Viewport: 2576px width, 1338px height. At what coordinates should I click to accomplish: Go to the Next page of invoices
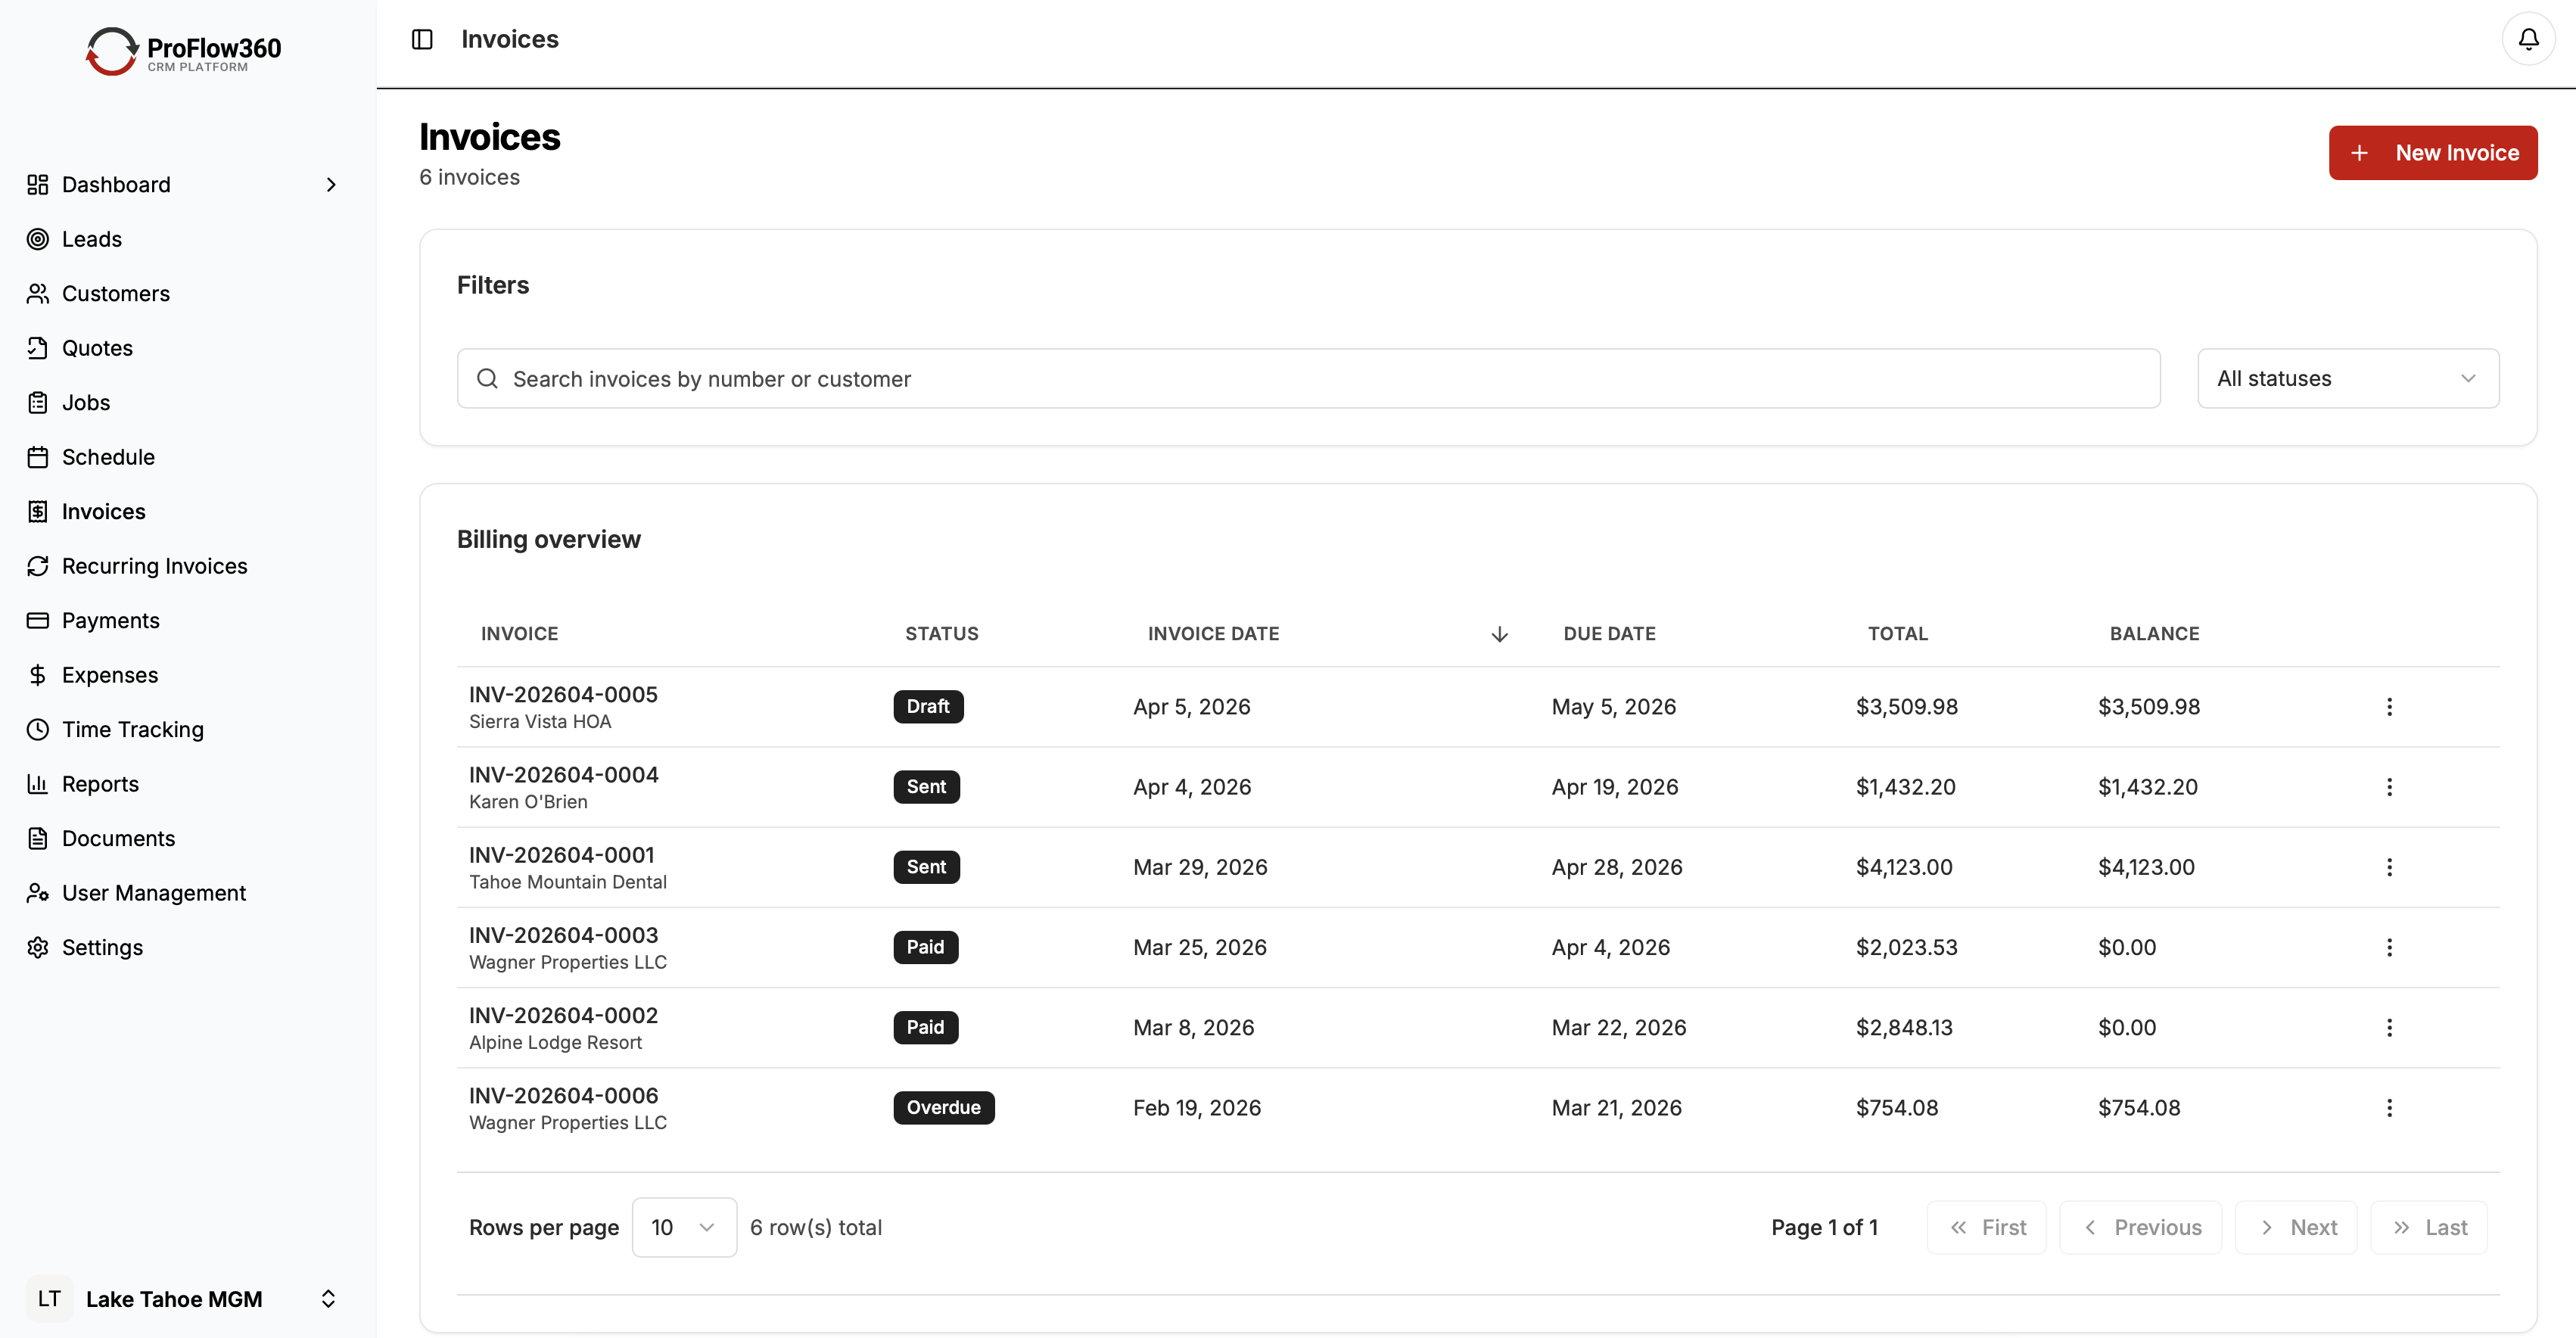coord(2295,1227)
